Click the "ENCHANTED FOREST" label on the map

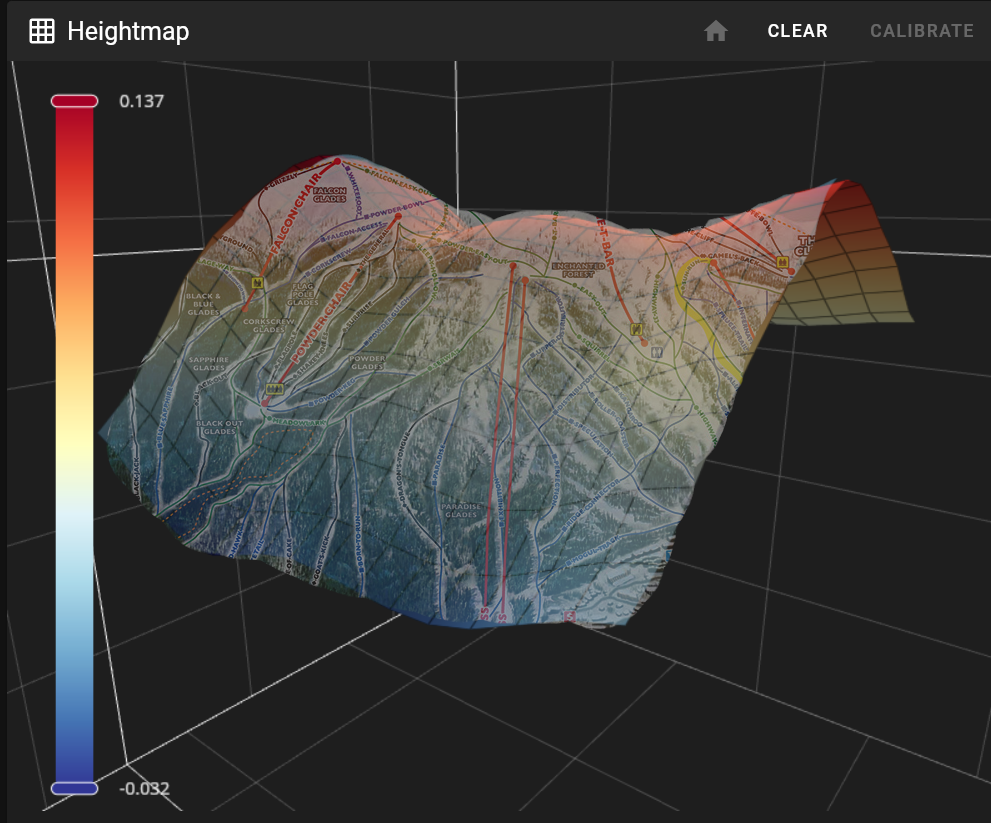click(578, 270)
